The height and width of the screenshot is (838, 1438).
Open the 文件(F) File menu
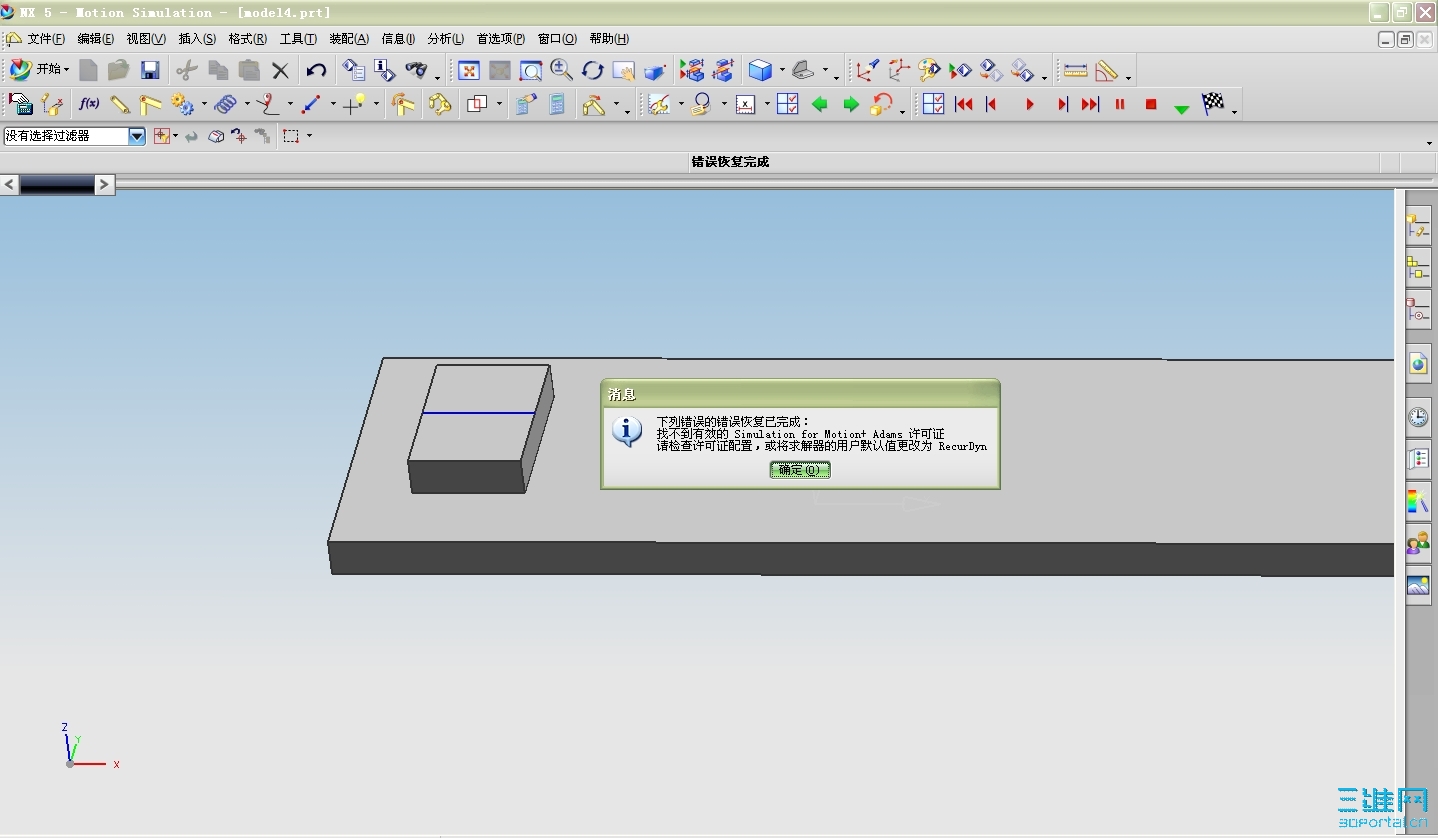[x=46, y=39]
